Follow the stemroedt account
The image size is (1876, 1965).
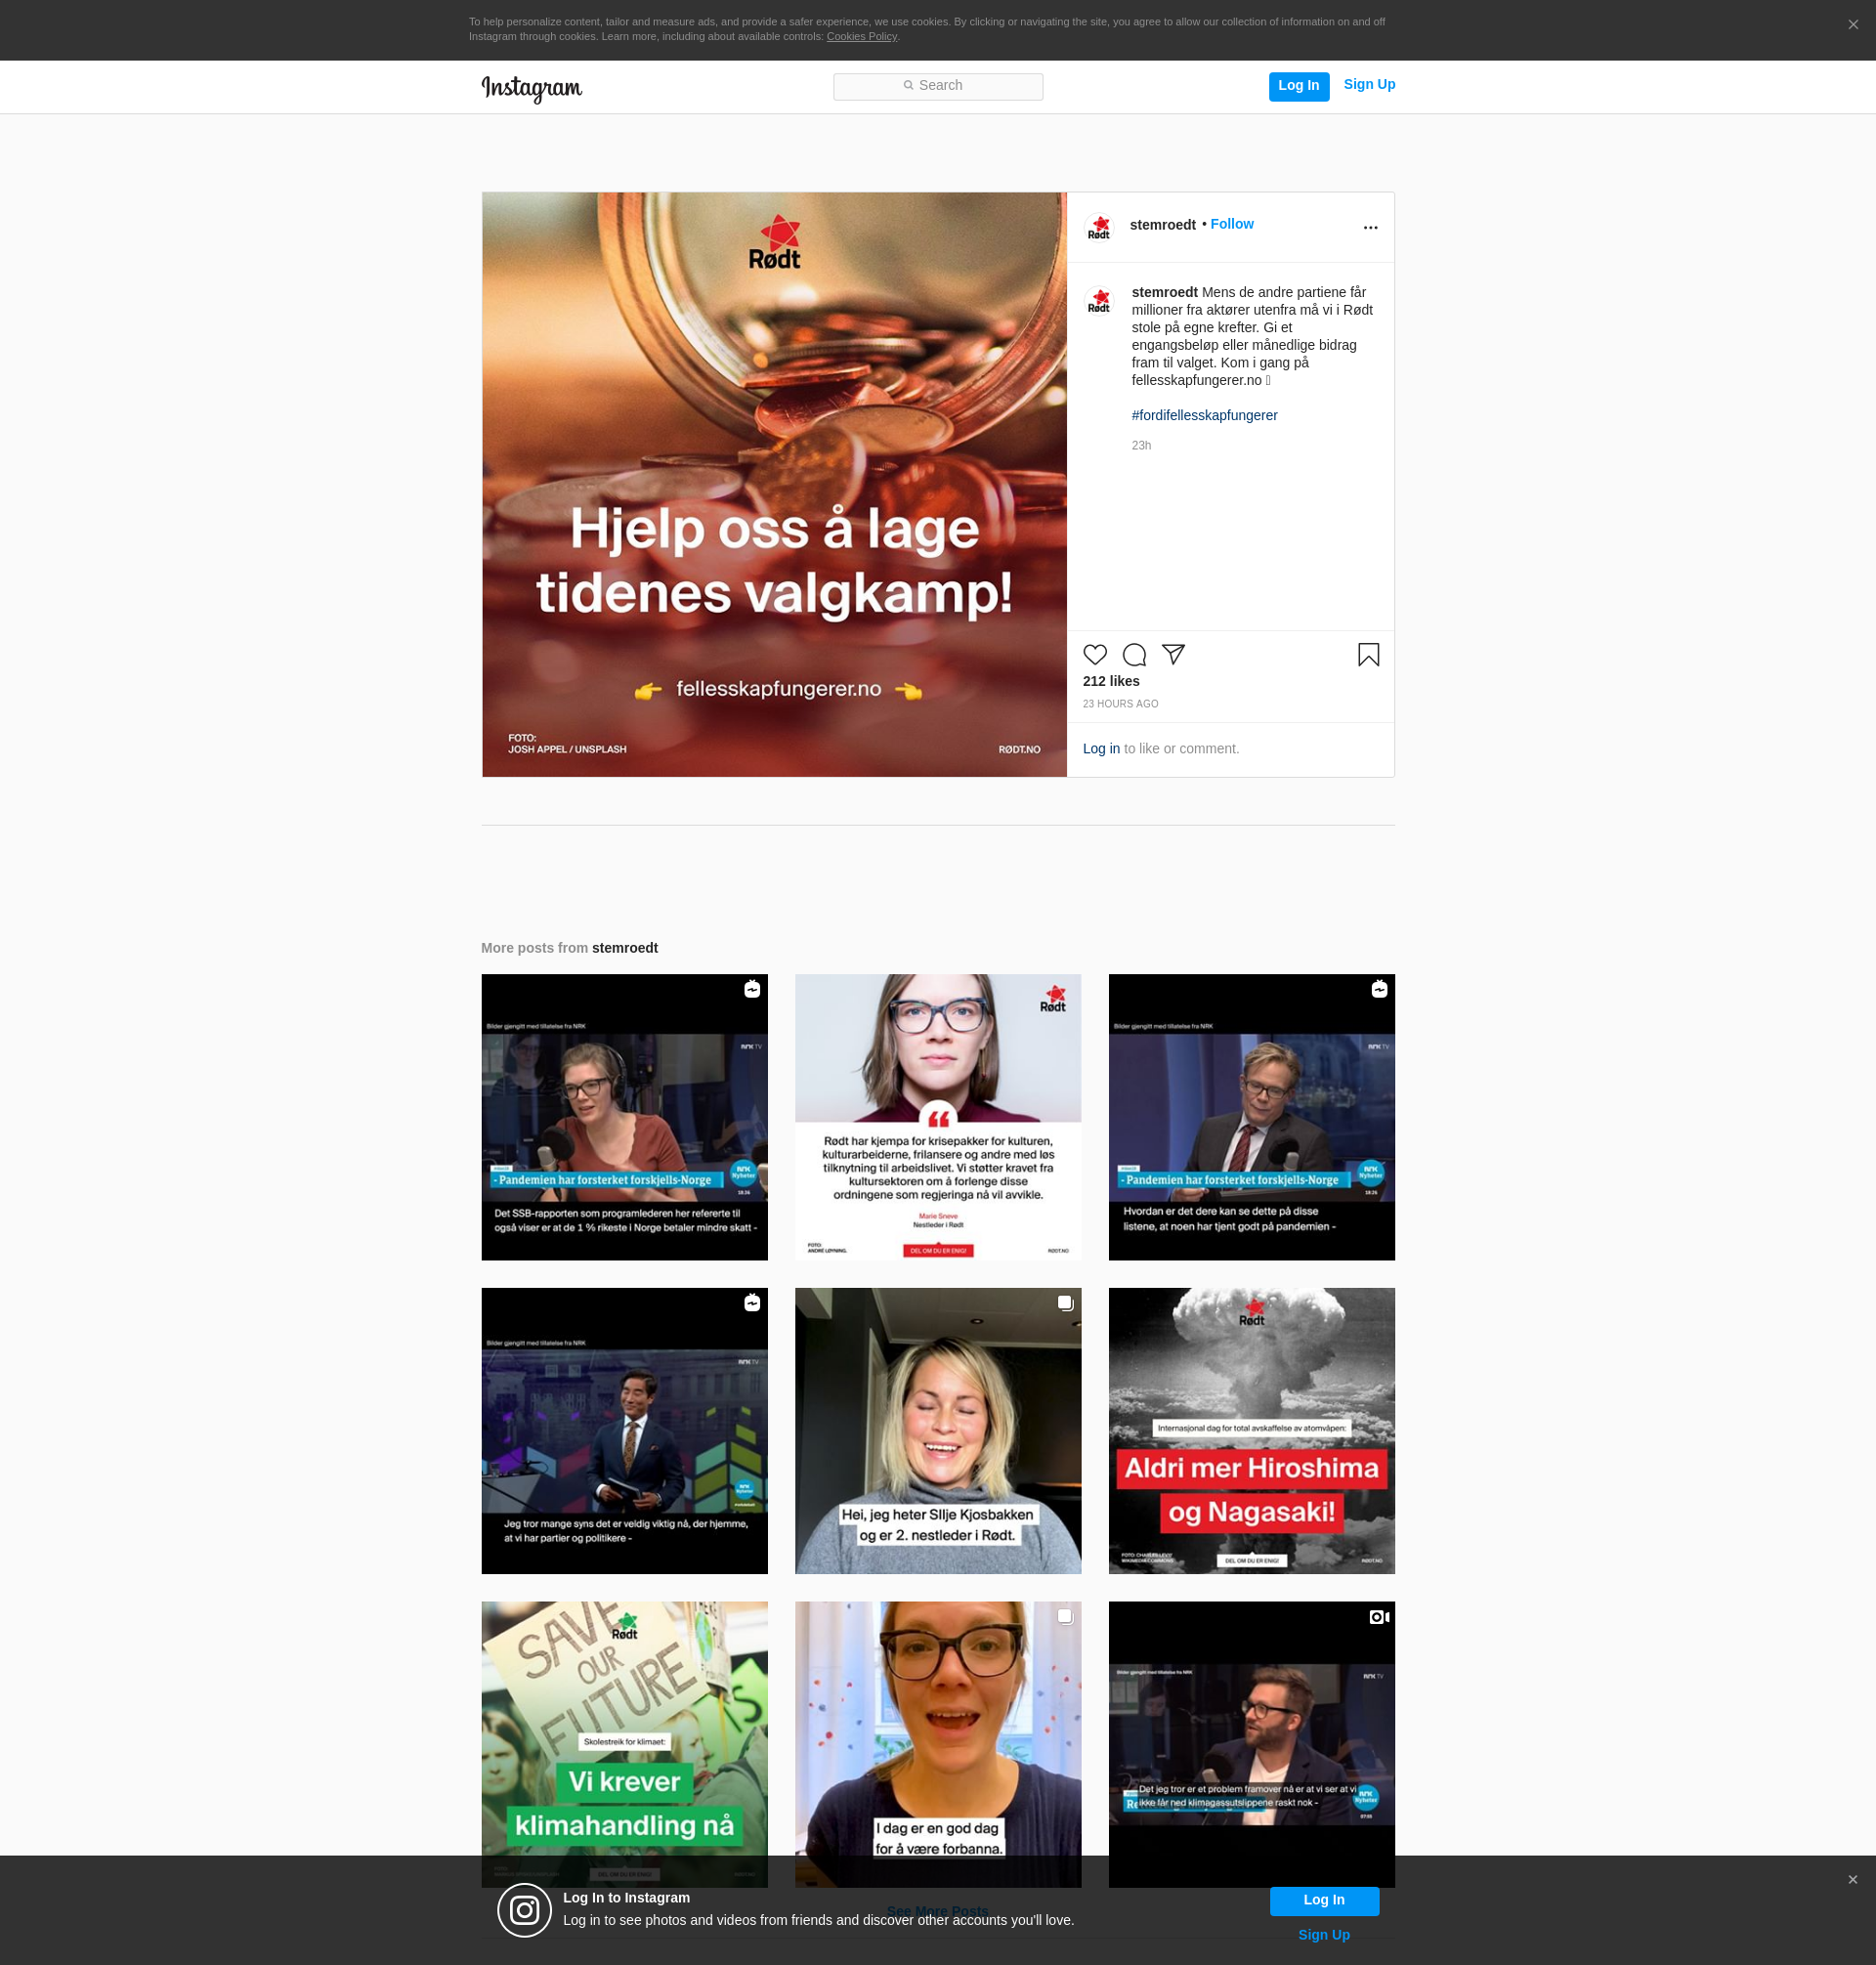(1231, 224)
